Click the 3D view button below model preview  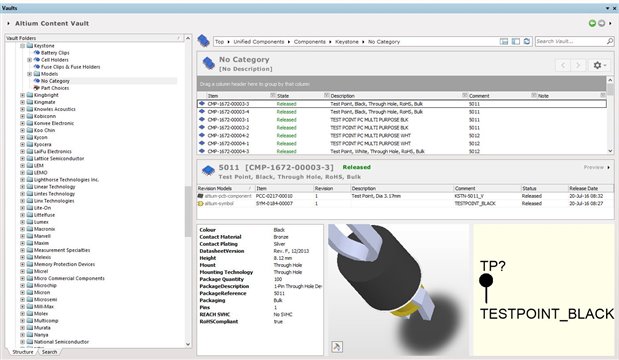point(337,347)
